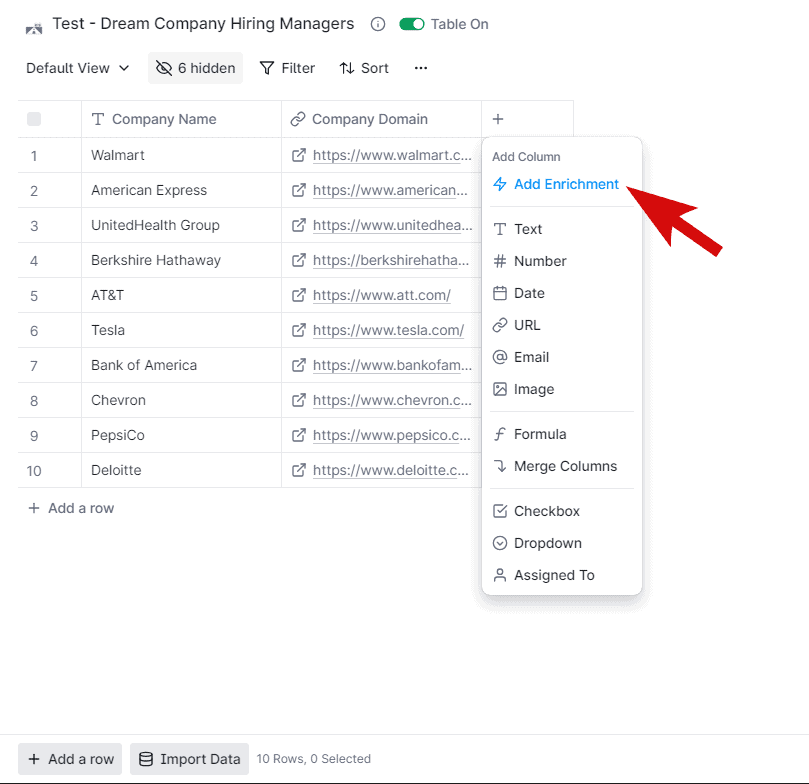Tick the select-all rows checkbox
Viewport: 809px width, 784px height.
[x=34, y=119]
